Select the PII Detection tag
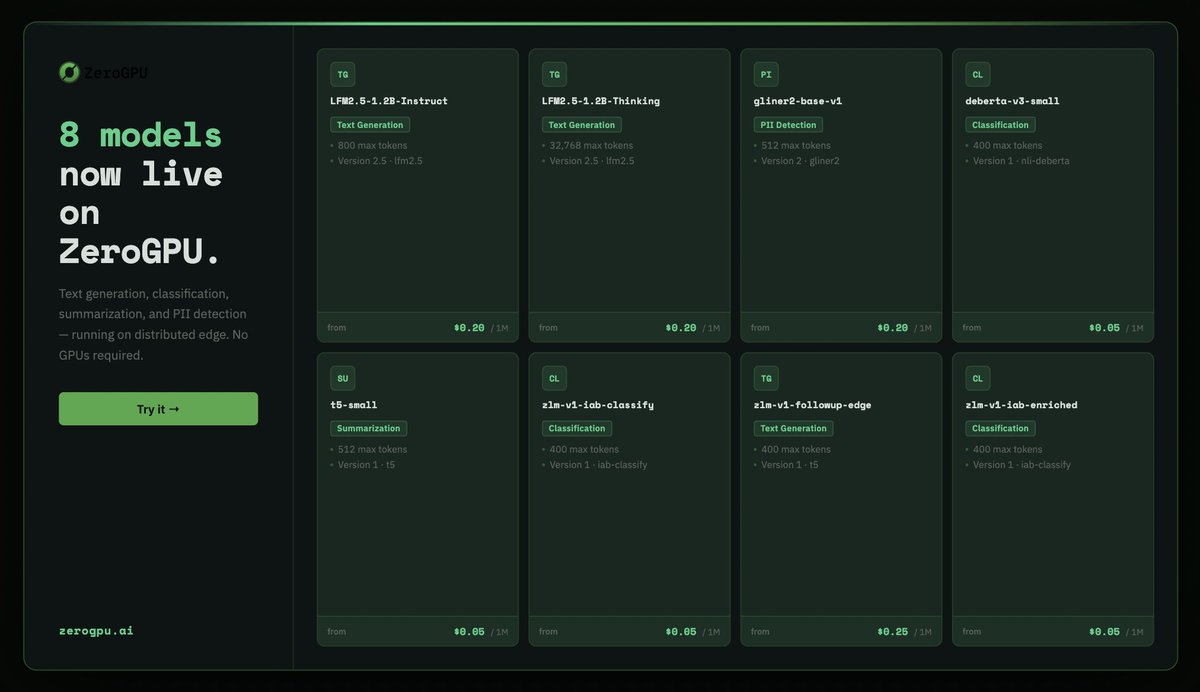Screen dimensions: 1200x692 [788, 125]
